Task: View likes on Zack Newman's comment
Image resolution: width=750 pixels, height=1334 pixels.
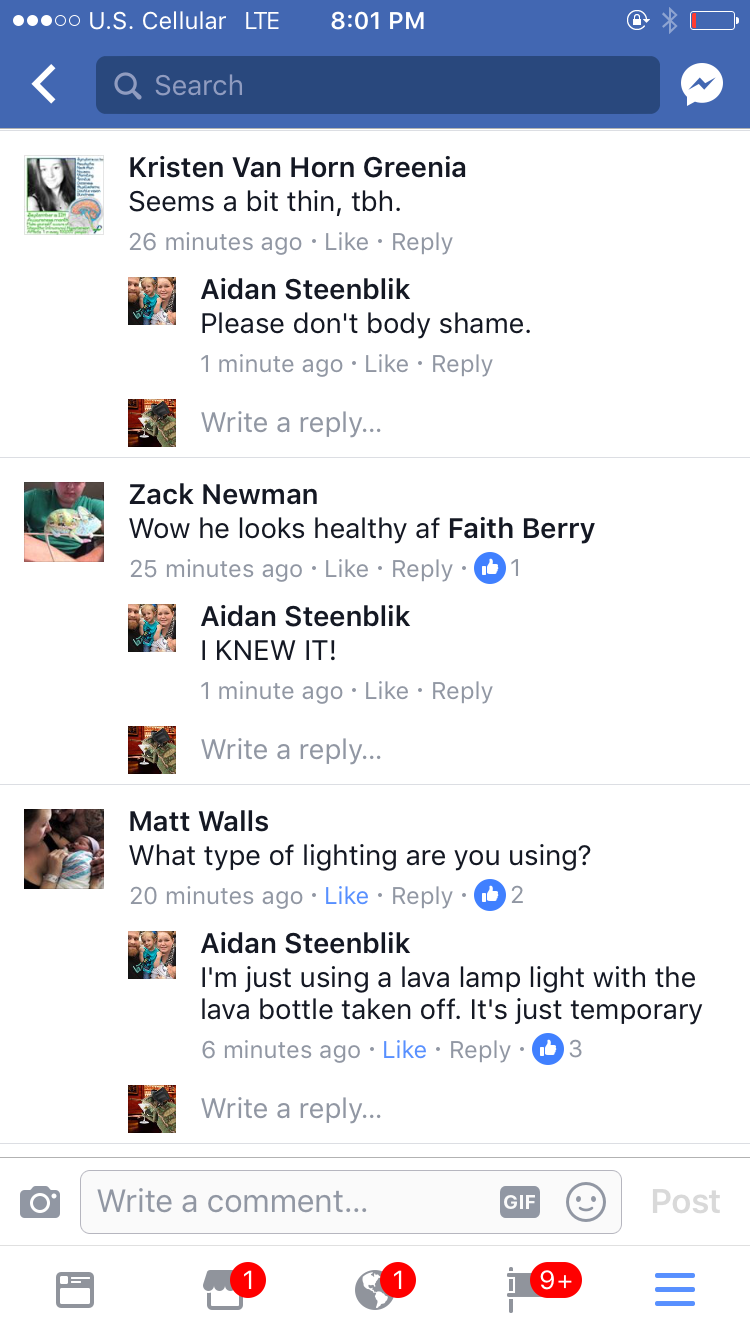Action: 498,569
